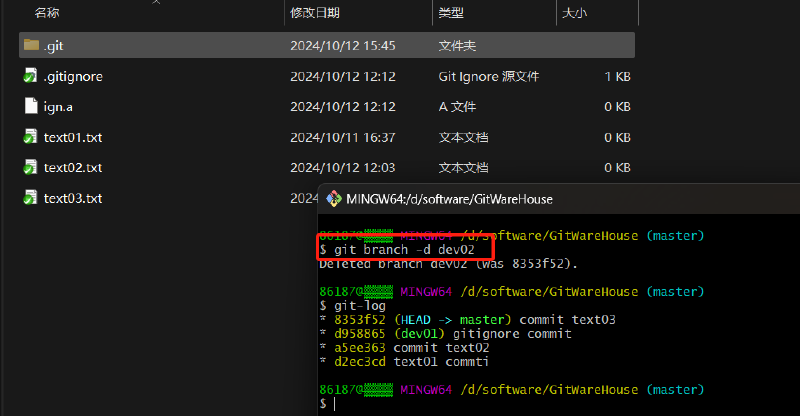Click commit hash a5ee363 in log
This screenshot has width=800, height=416.
click(360, 348)
